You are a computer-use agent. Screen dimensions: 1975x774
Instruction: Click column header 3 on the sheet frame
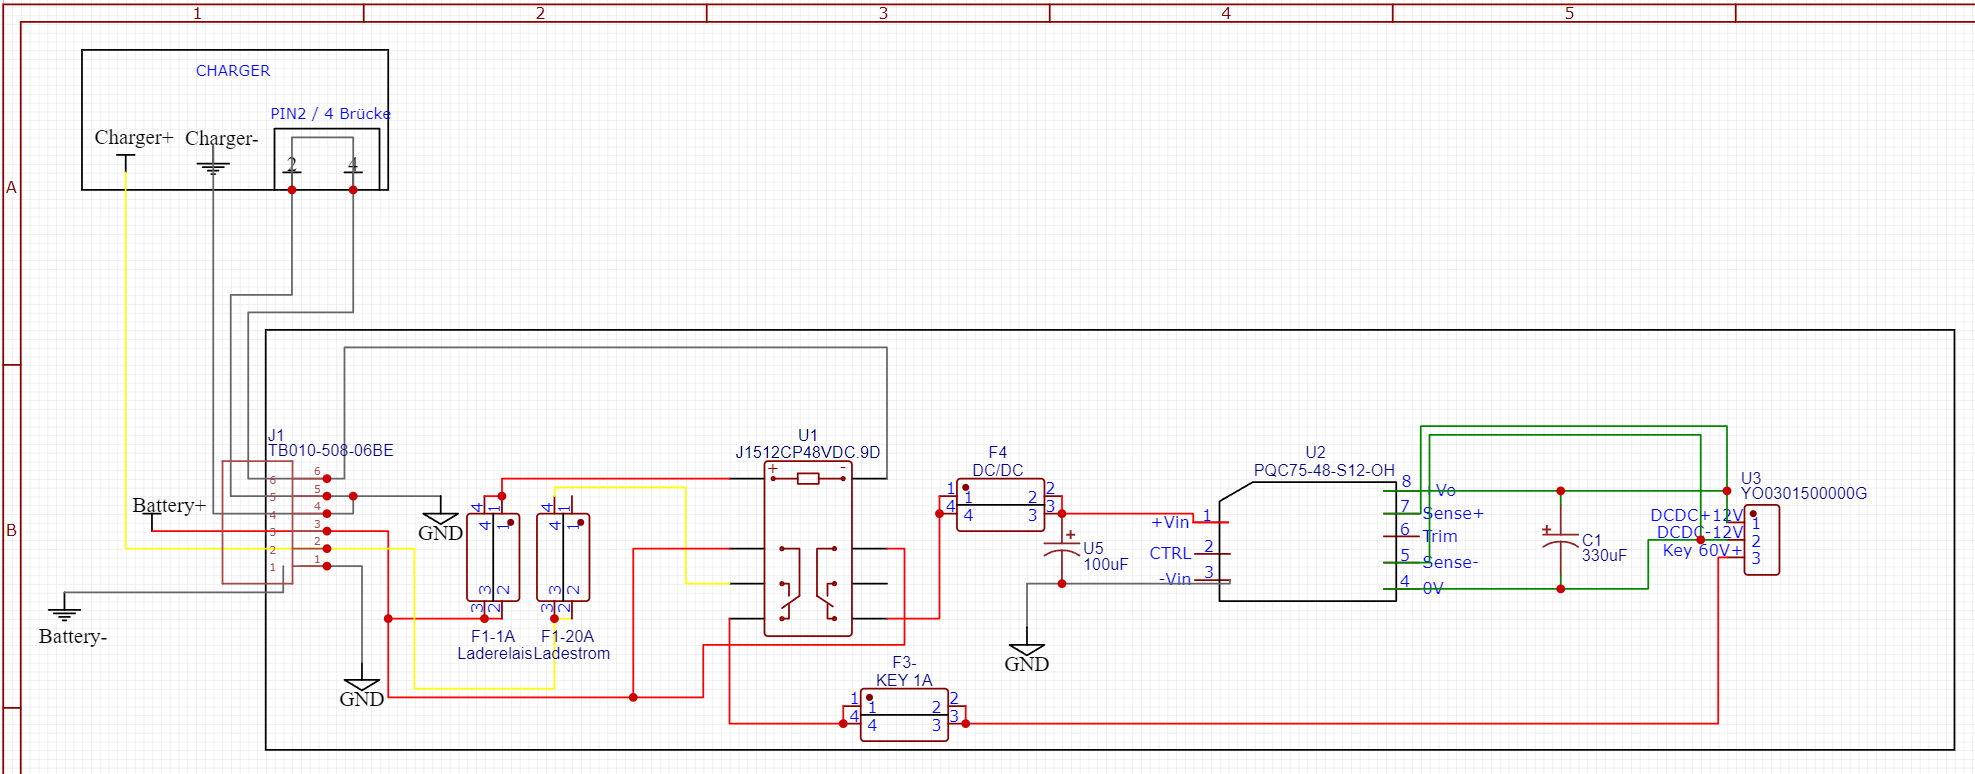pos(883,13)
